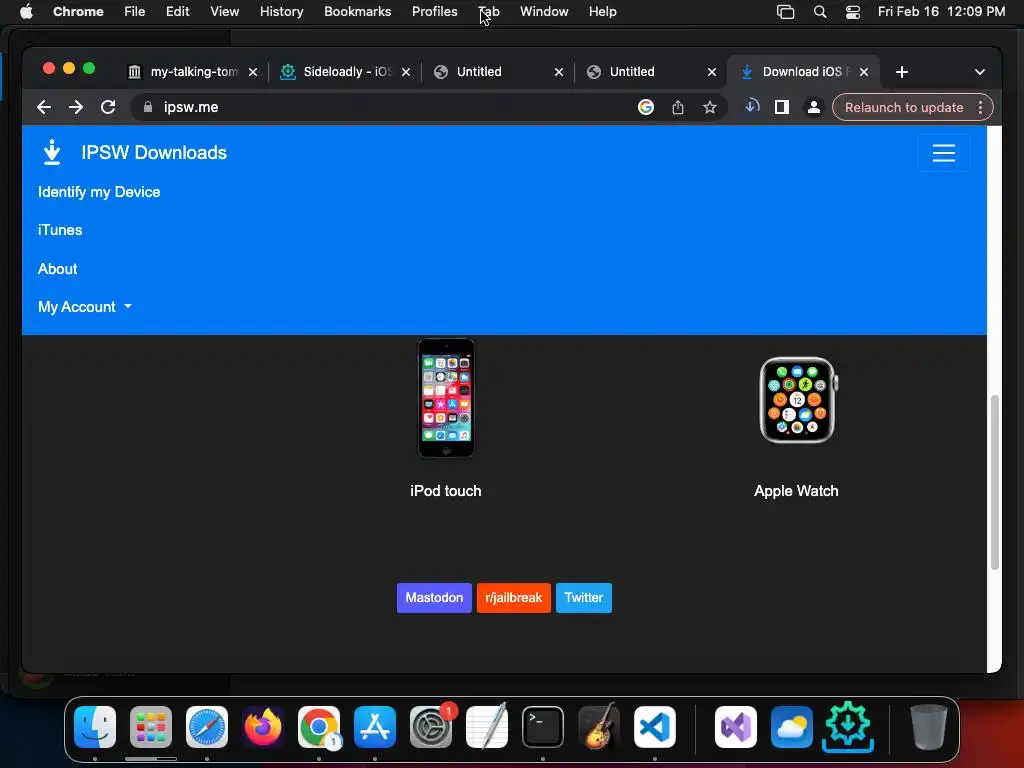Image resolution: width=1024 pixels, height=768 pixels.
Task: Share this page using share icon
Action: tap(678, 107)
